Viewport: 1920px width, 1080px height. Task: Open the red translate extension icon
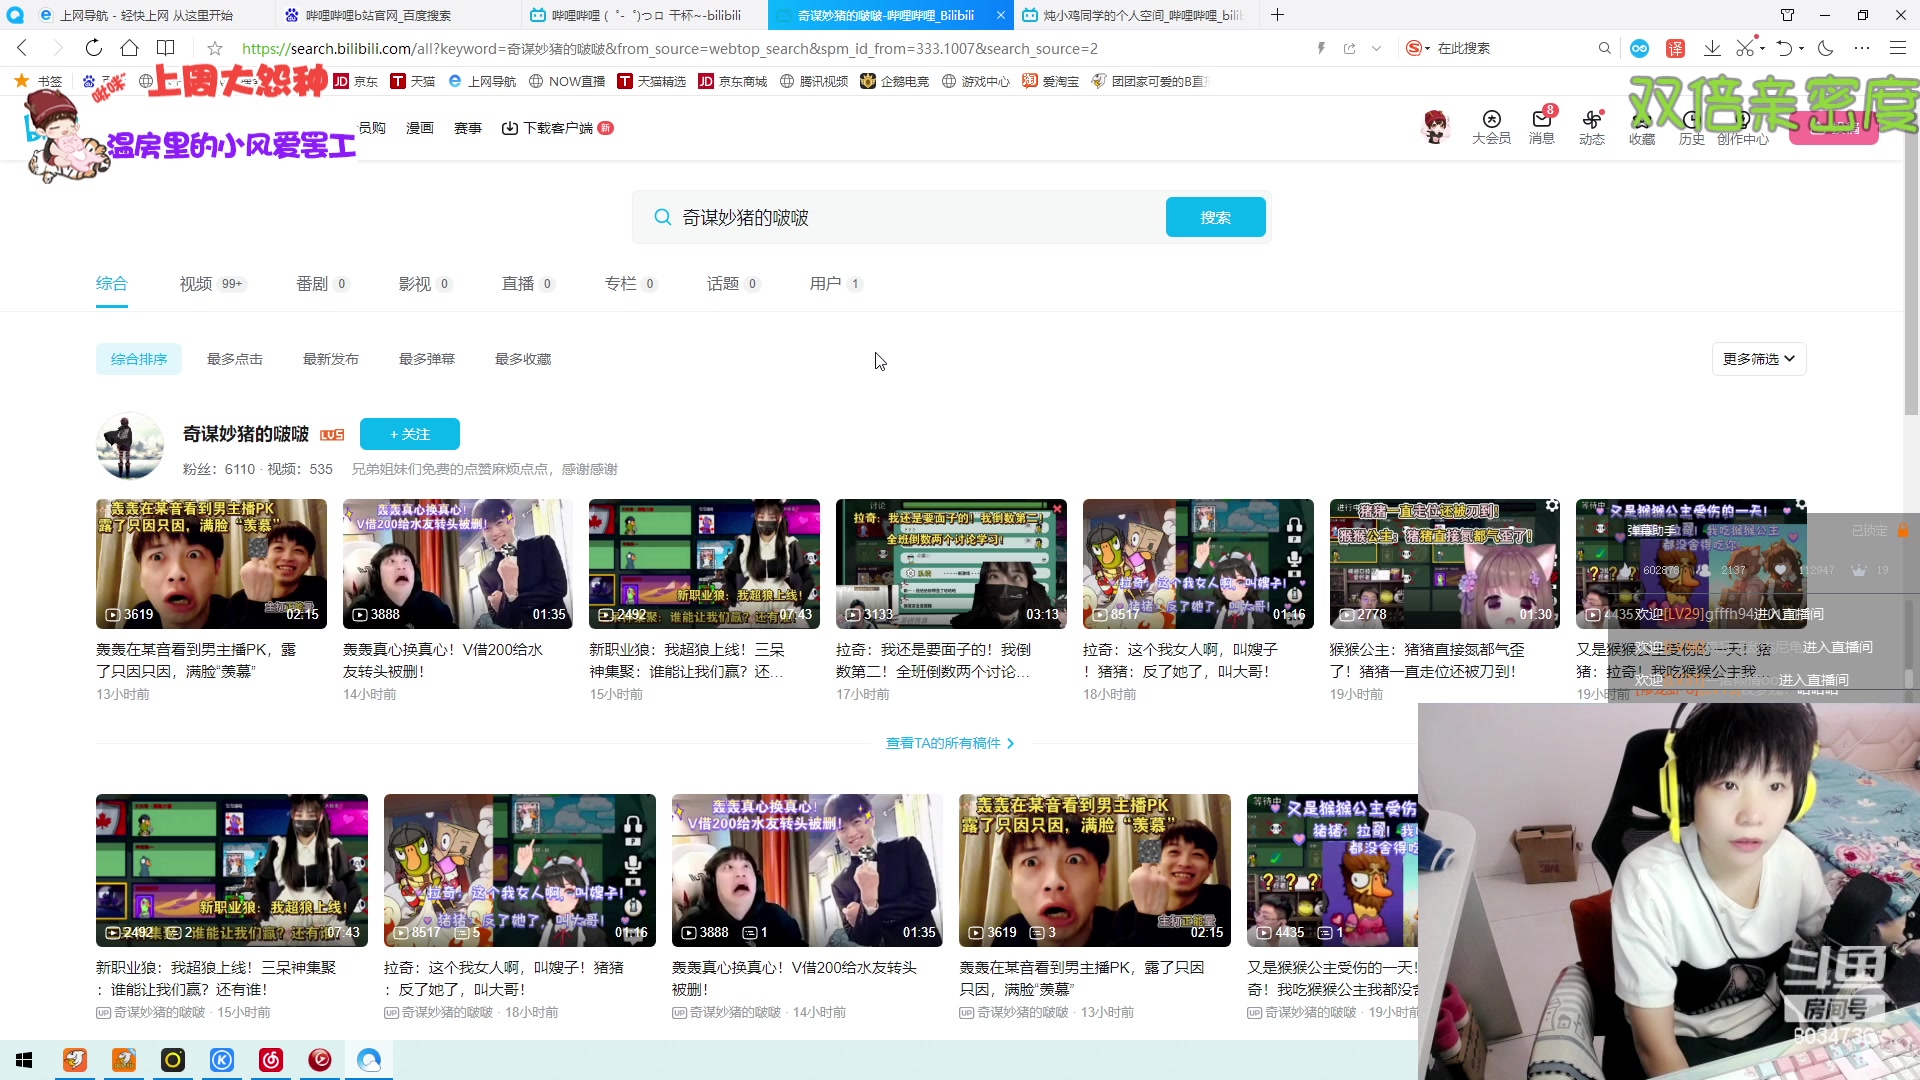[1676, 48]
